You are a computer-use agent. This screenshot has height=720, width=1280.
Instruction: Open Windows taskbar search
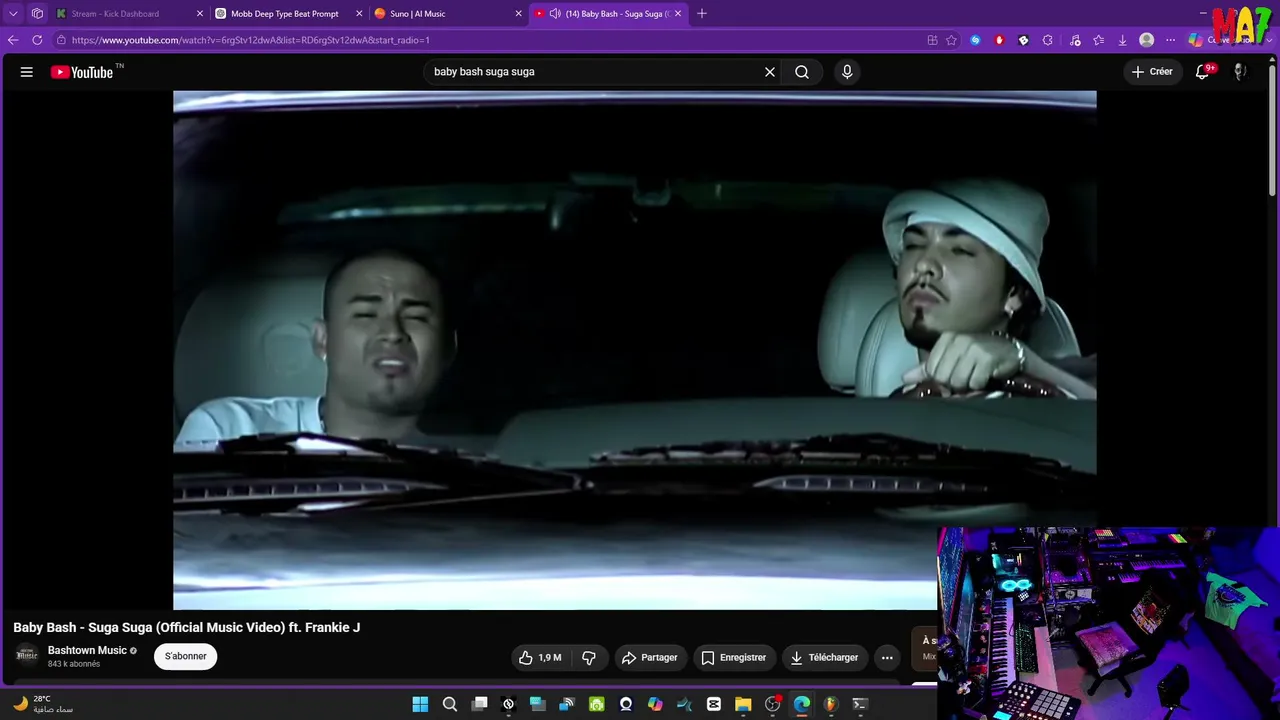coord(450,704)
